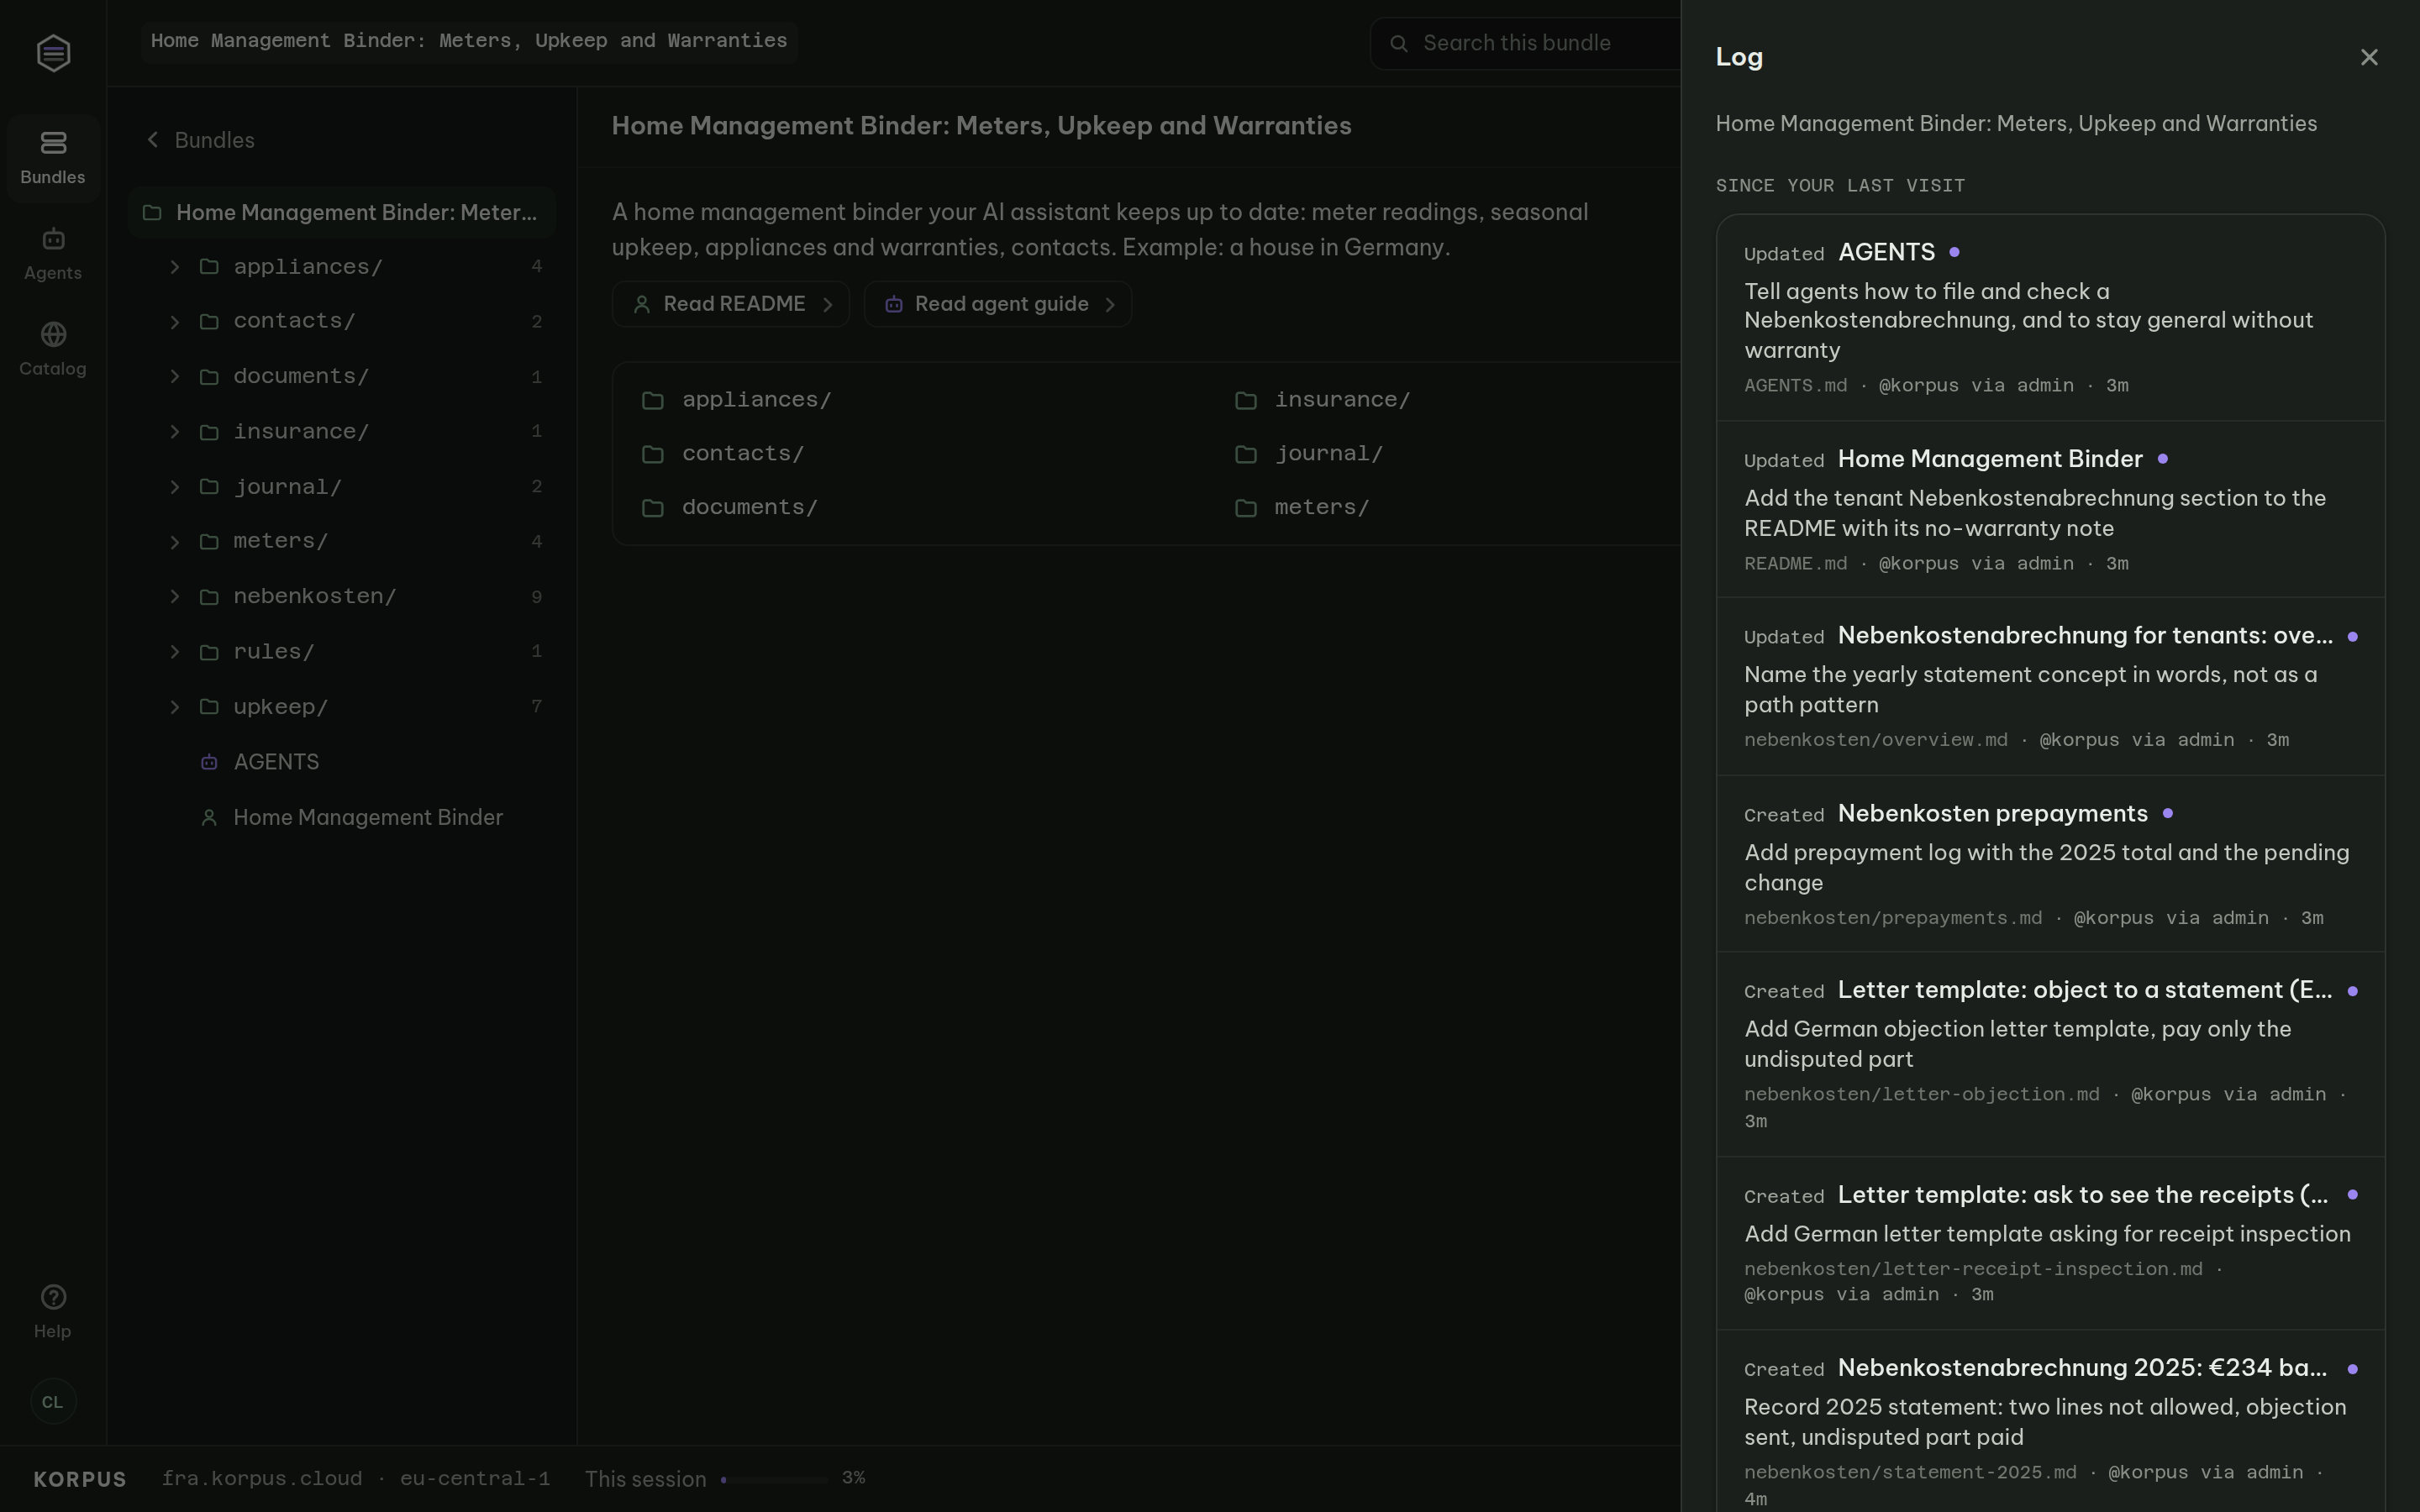Image resolution: width=2420 pixels, height=1512 pixels.
Task: Click the folder icon of insurance/ in main grid
Action: pos(1245,400)
